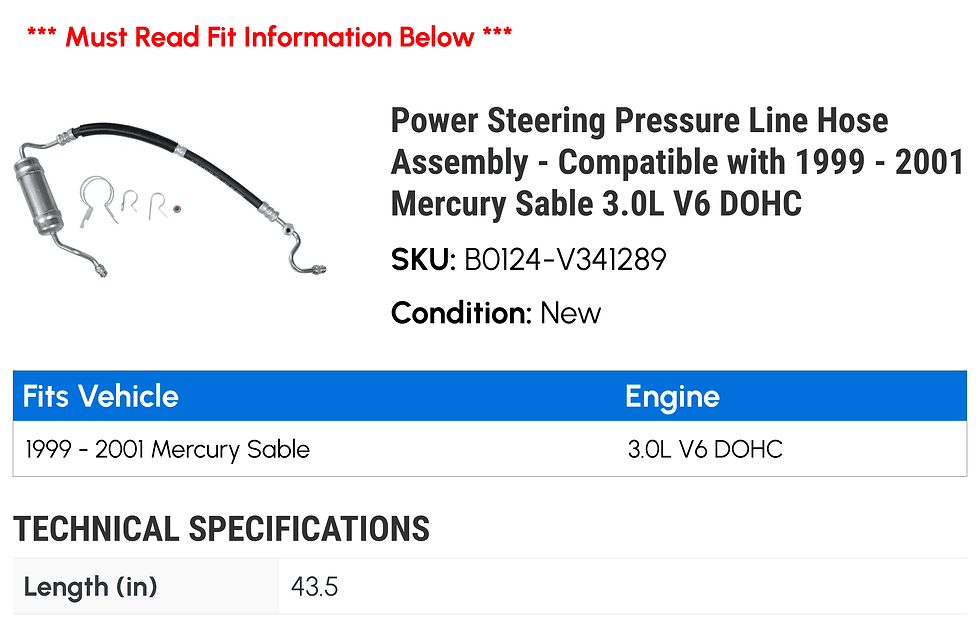This screenshot has width=980, height=627.
Task: Click the Engine column header
Action: (672, 396)
